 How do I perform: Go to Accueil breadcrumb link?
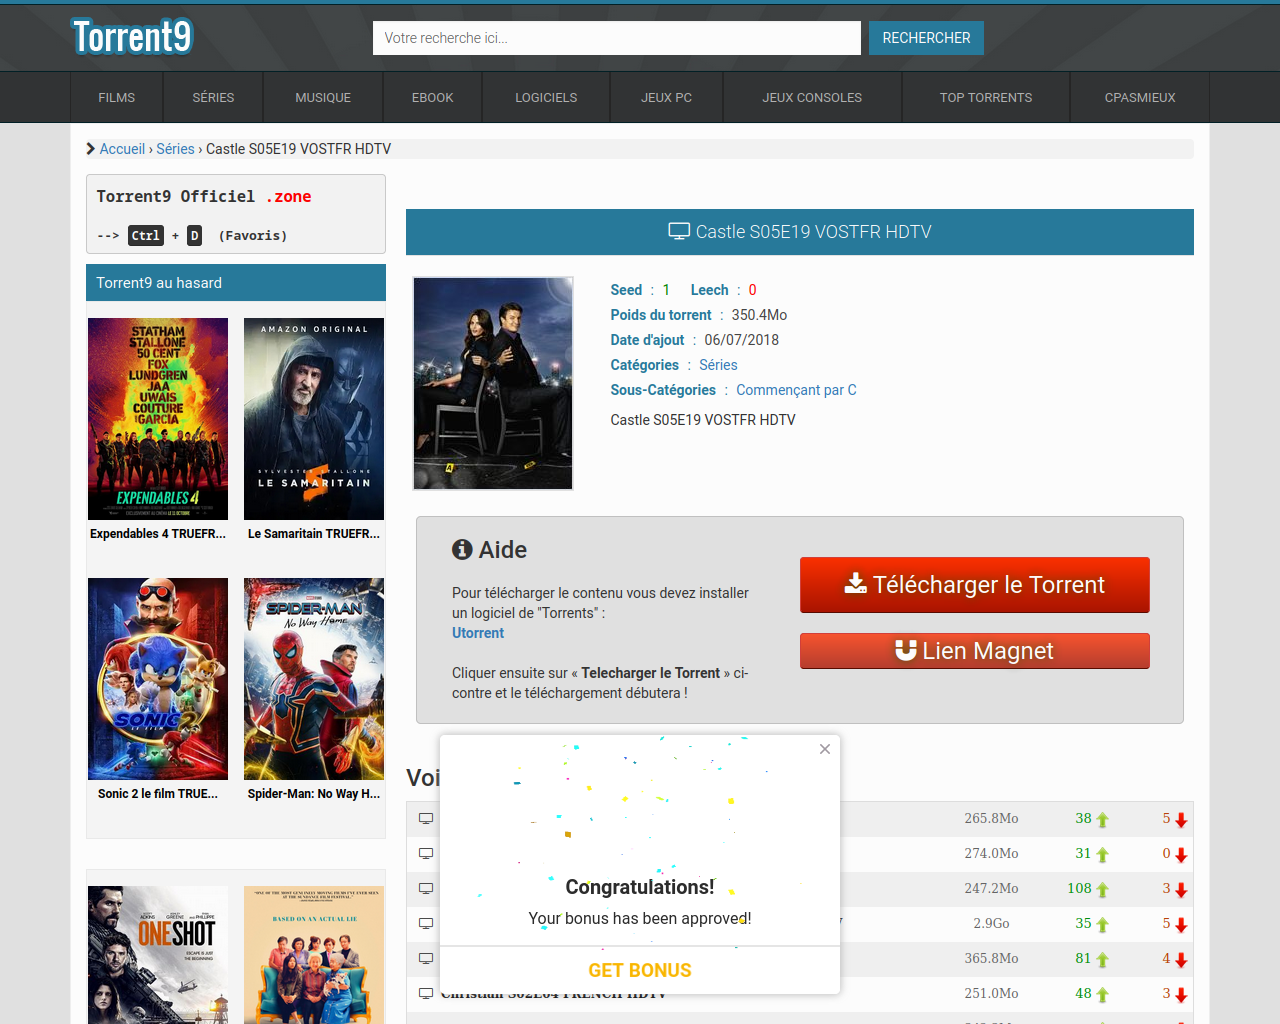(122, 149)
